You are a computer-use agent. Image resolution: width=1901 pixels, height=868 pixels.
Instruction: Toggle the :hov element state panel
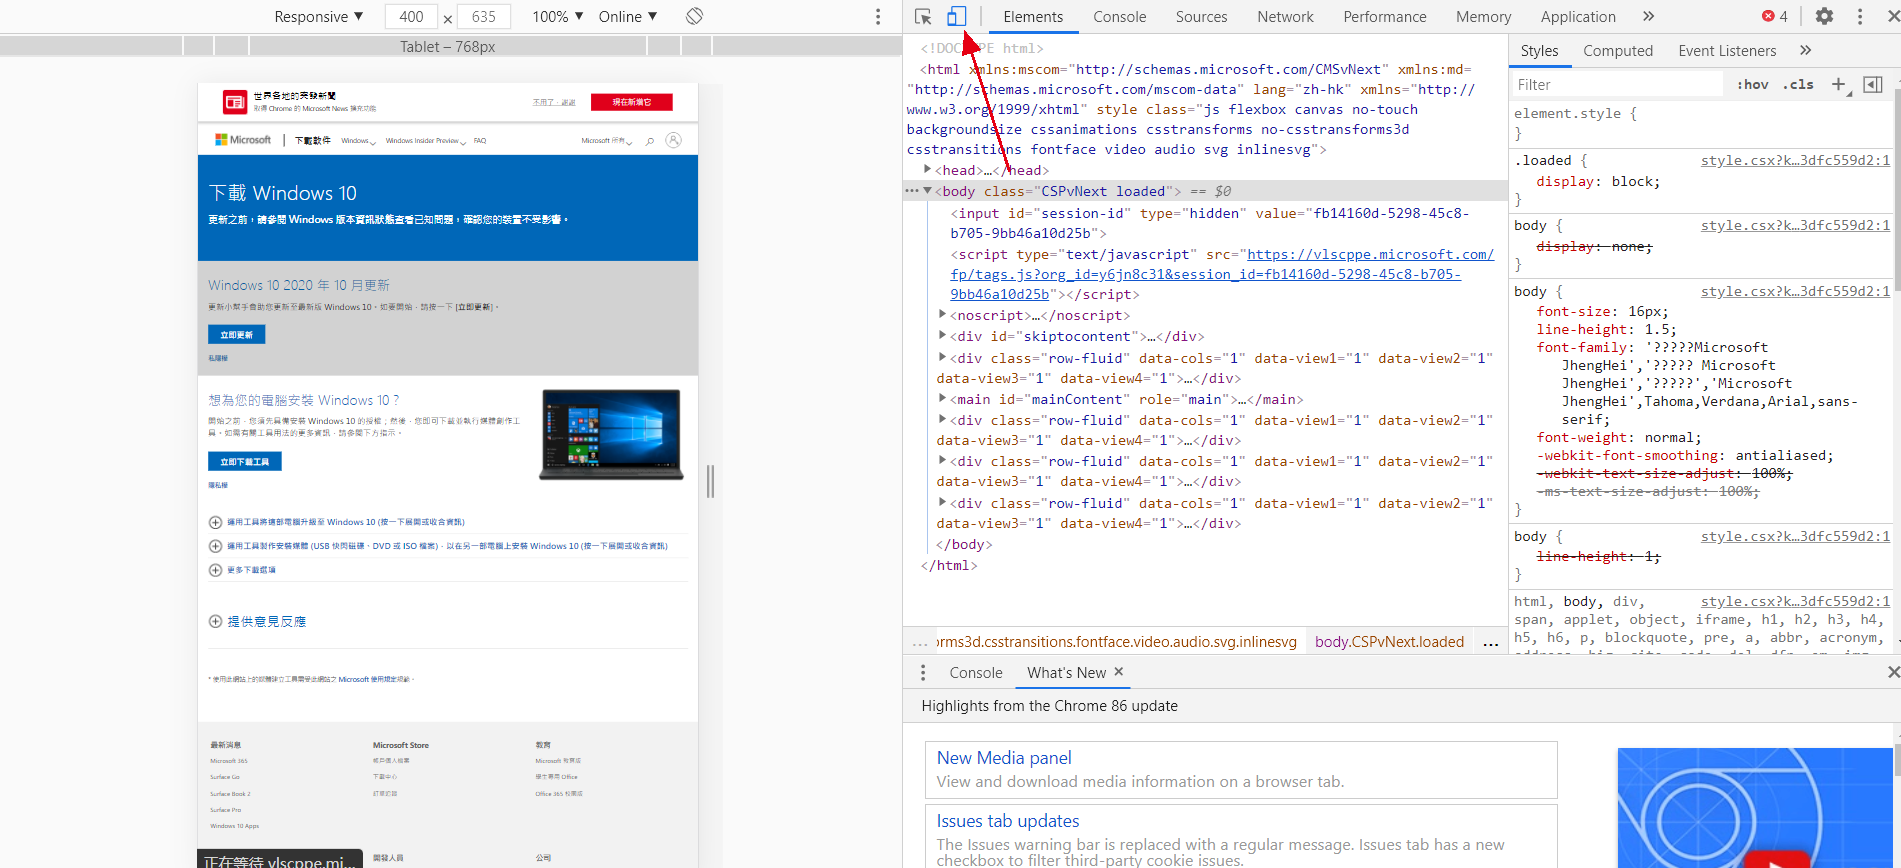click(x=1752, y=85)
